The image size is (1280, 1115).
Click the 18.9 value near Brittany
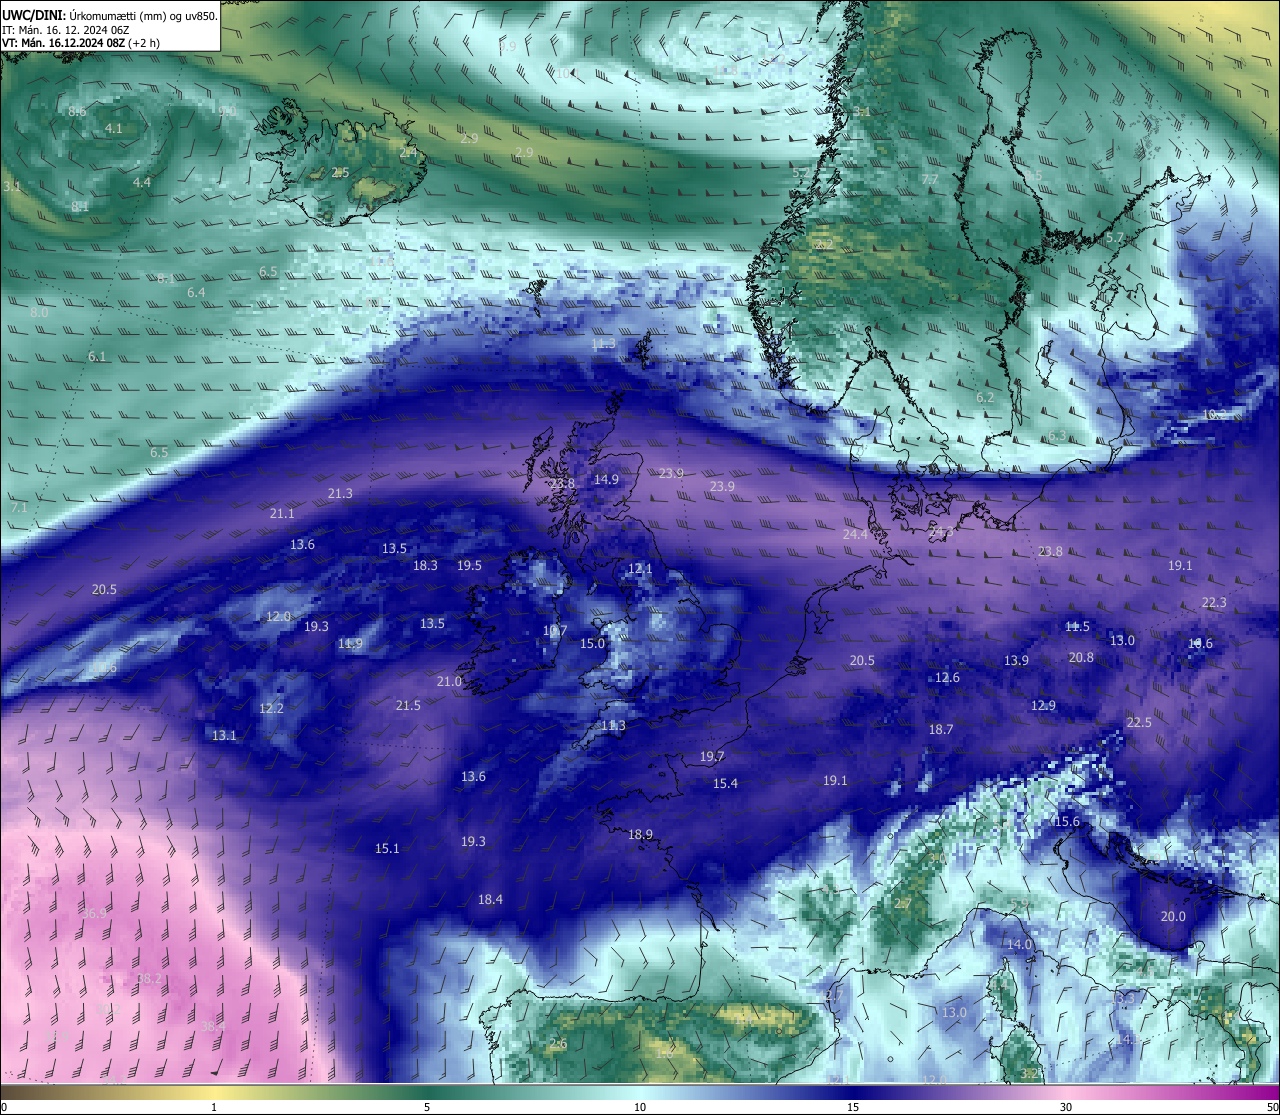click(640, 834)
